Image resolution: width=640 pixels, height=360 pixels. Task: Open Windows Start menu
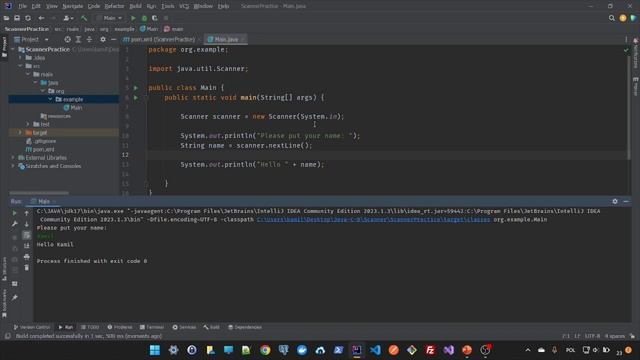(155, 350)
